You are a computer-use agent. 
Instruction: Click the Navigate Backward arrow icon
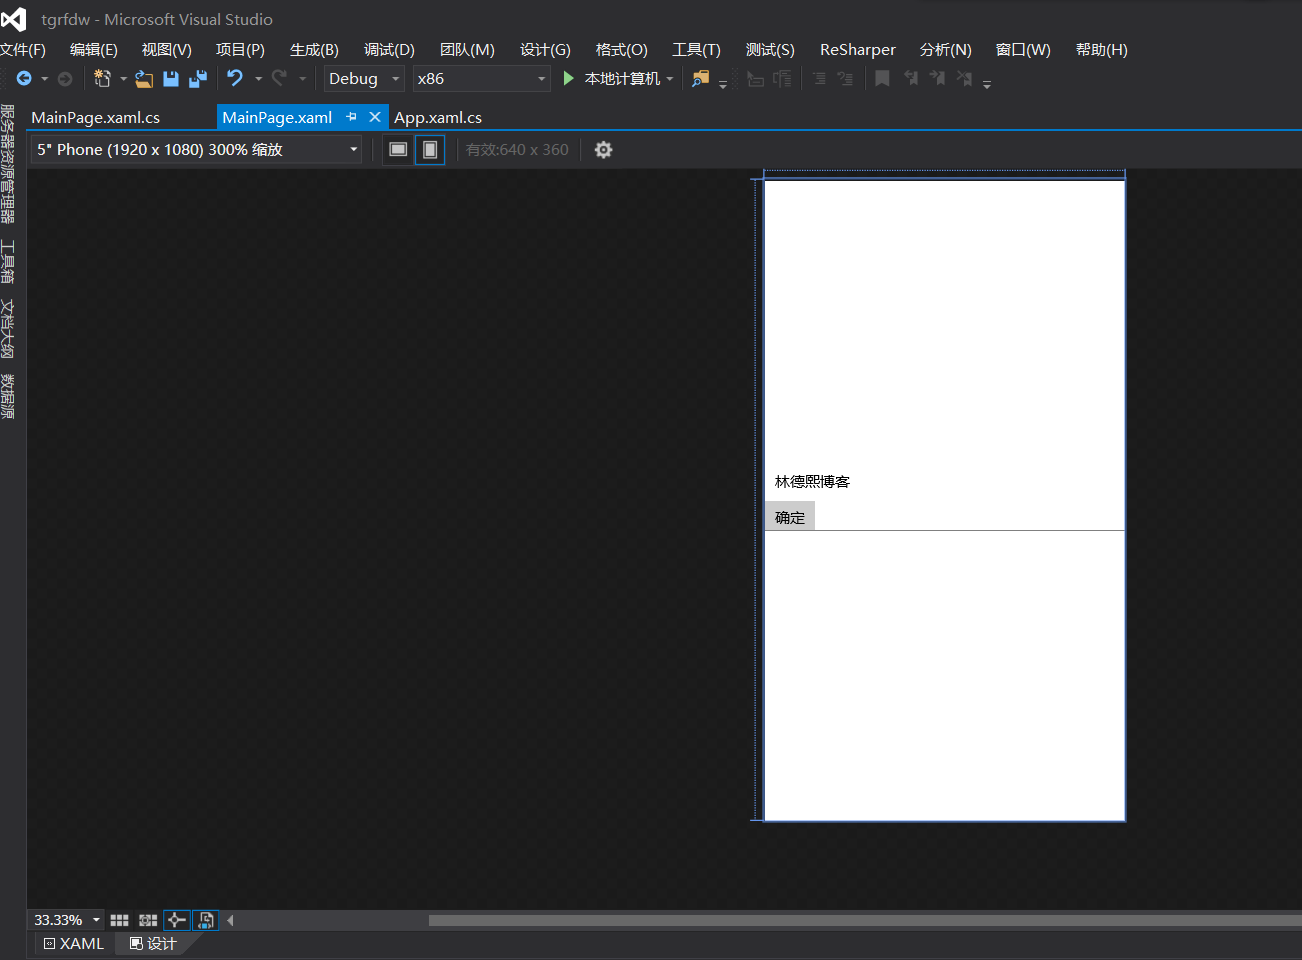pyautogui.click(x=24, y=78)
